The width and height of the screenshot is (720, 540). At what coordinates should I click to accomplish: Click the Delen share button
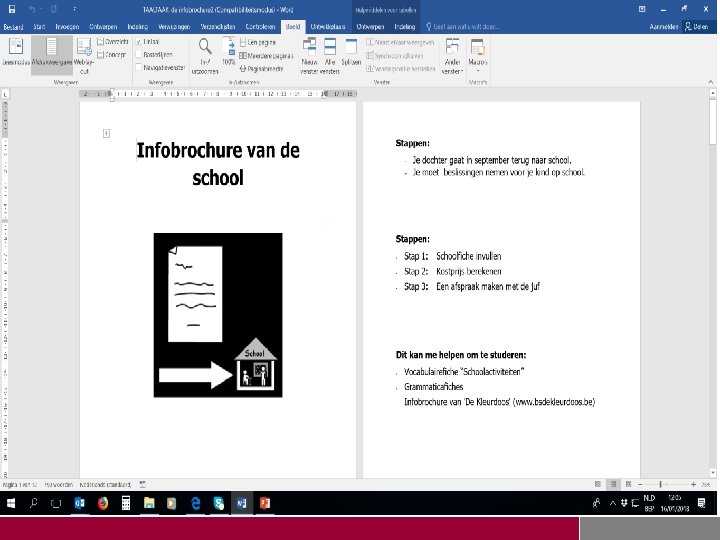tap(697, 27)
